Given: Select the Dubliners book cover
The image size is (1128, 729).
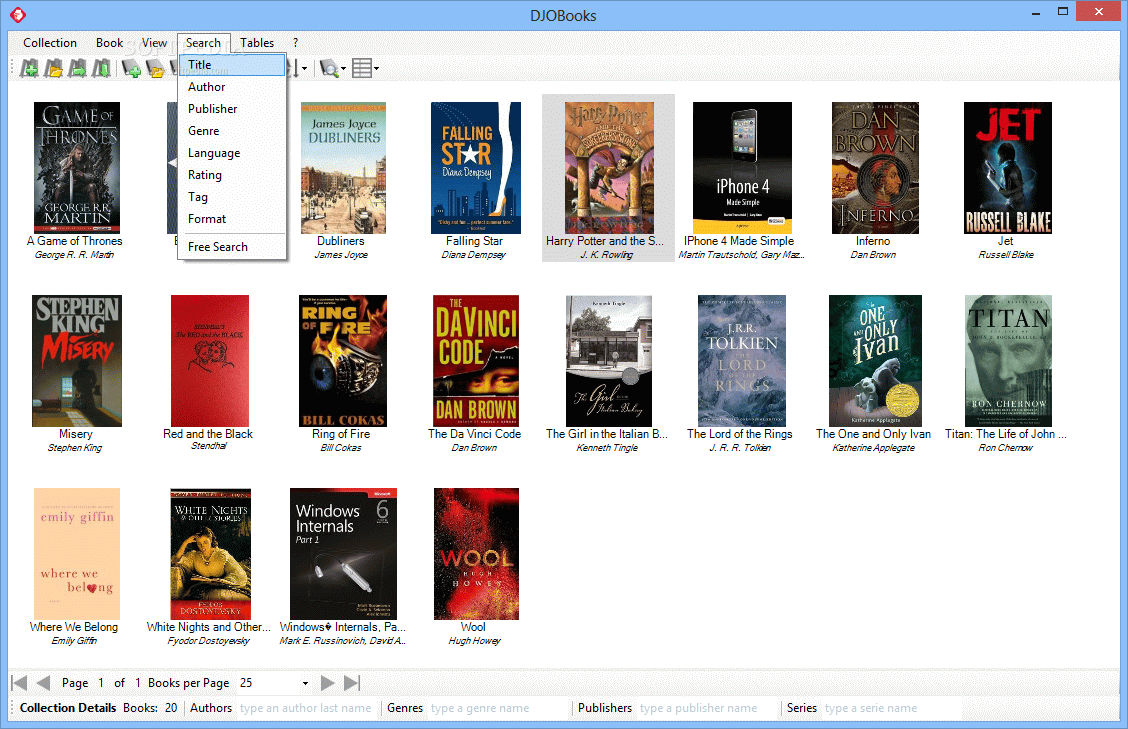Looking at the screenshot, I should coord(343,168).
